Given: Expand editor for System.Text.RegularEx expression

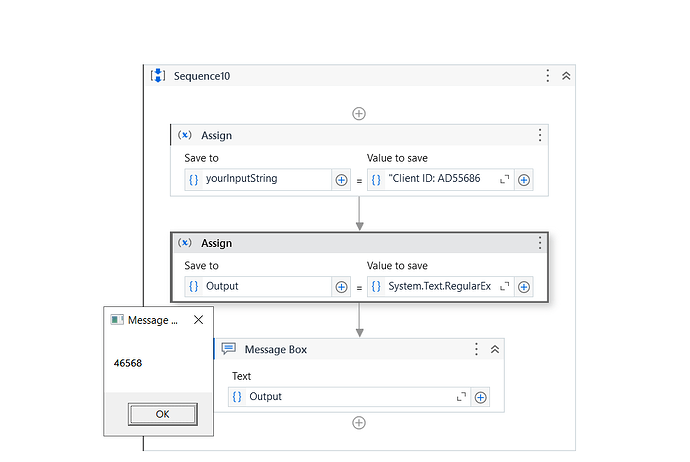Looking at the screenshot, I should [505, 287].
